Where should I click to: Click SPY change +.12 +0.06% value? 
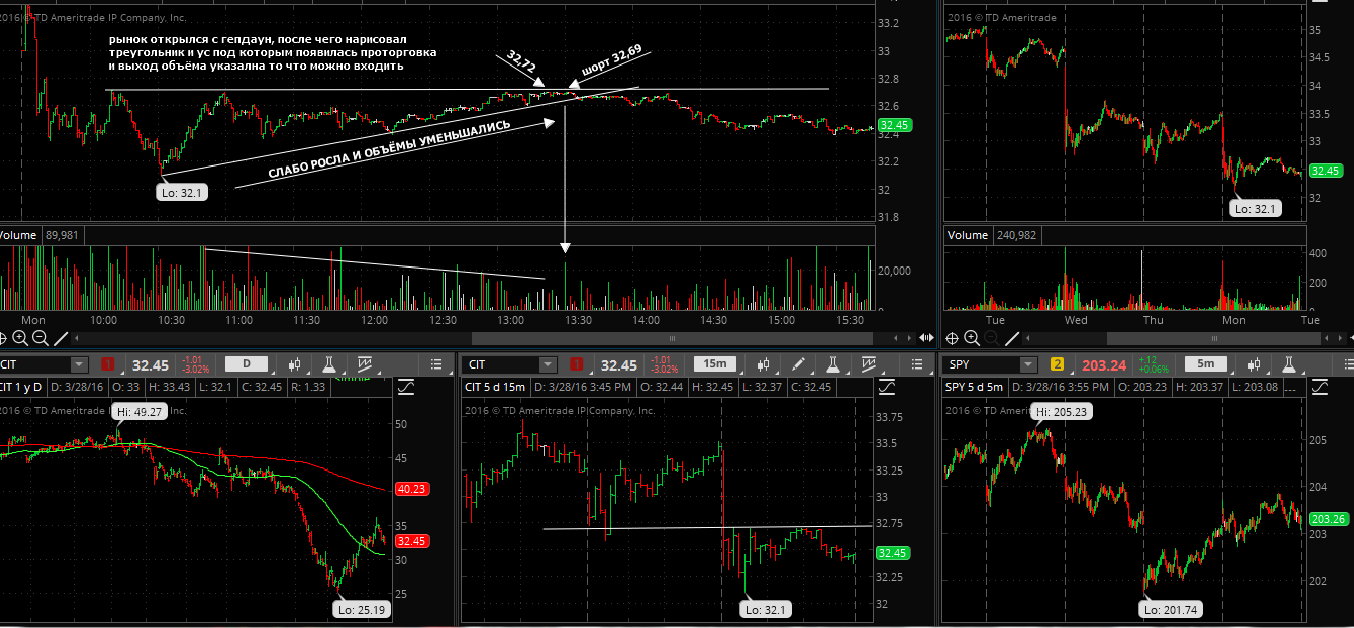pyautogui.click(x=1154, y=365)
